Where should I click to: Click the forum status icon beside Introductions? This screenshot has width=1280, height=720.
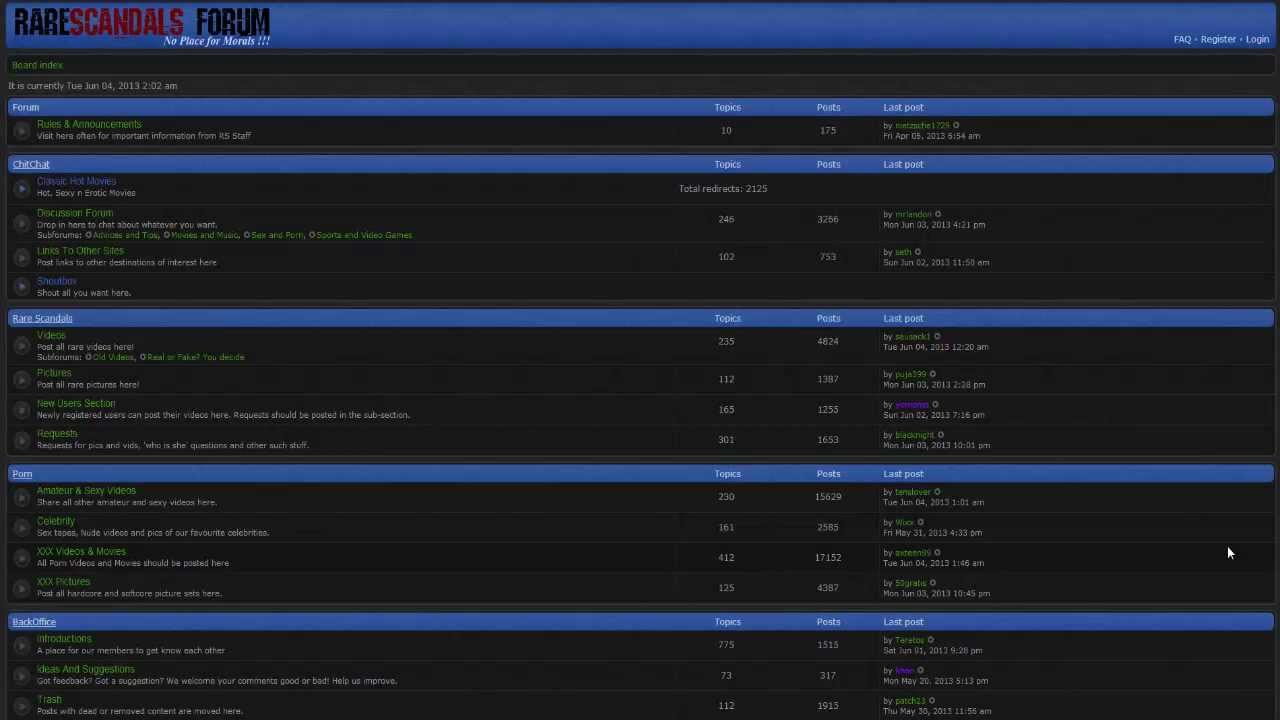(x=21, y=645)
